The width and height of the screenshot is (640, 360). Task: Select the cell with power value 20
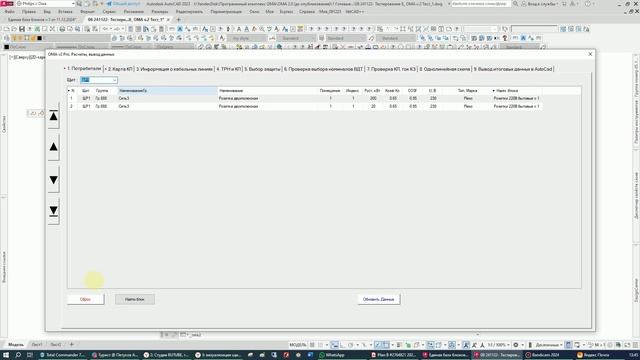(373, 106)
